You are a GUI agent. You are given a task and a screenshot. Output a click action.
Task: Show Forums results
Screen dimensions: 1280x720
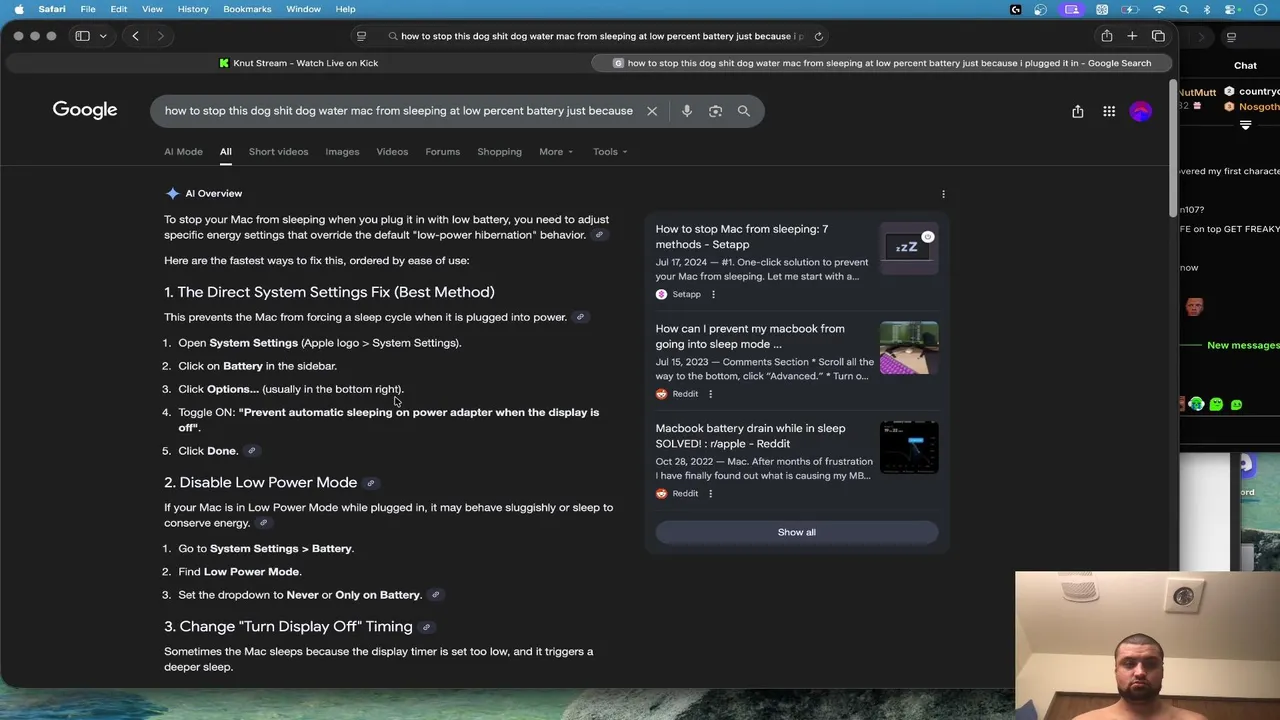click(443, 152)
